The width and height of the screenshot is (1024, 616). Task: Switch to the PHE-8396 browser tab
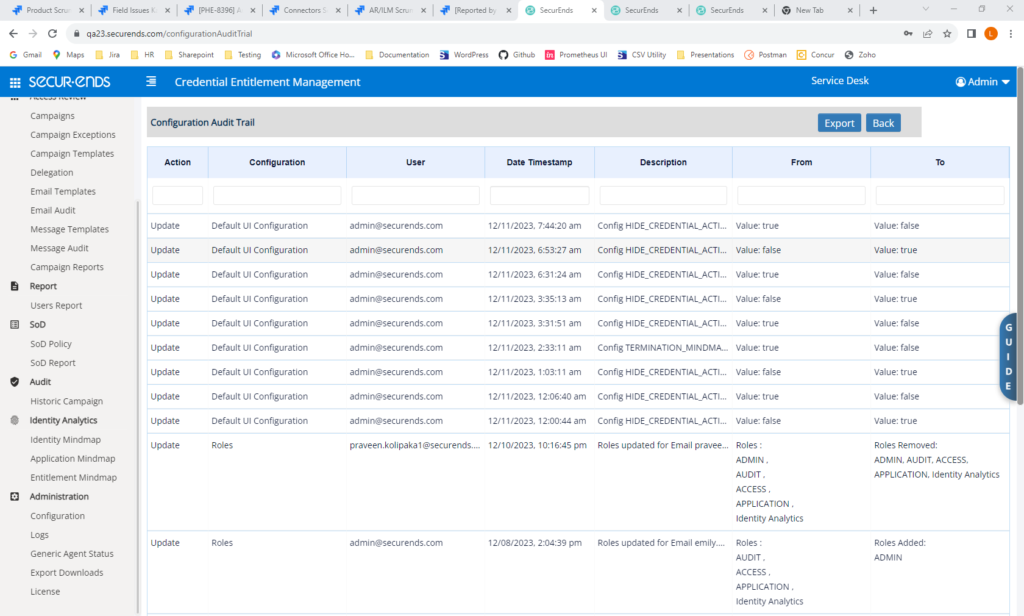(x=219, y=10)
